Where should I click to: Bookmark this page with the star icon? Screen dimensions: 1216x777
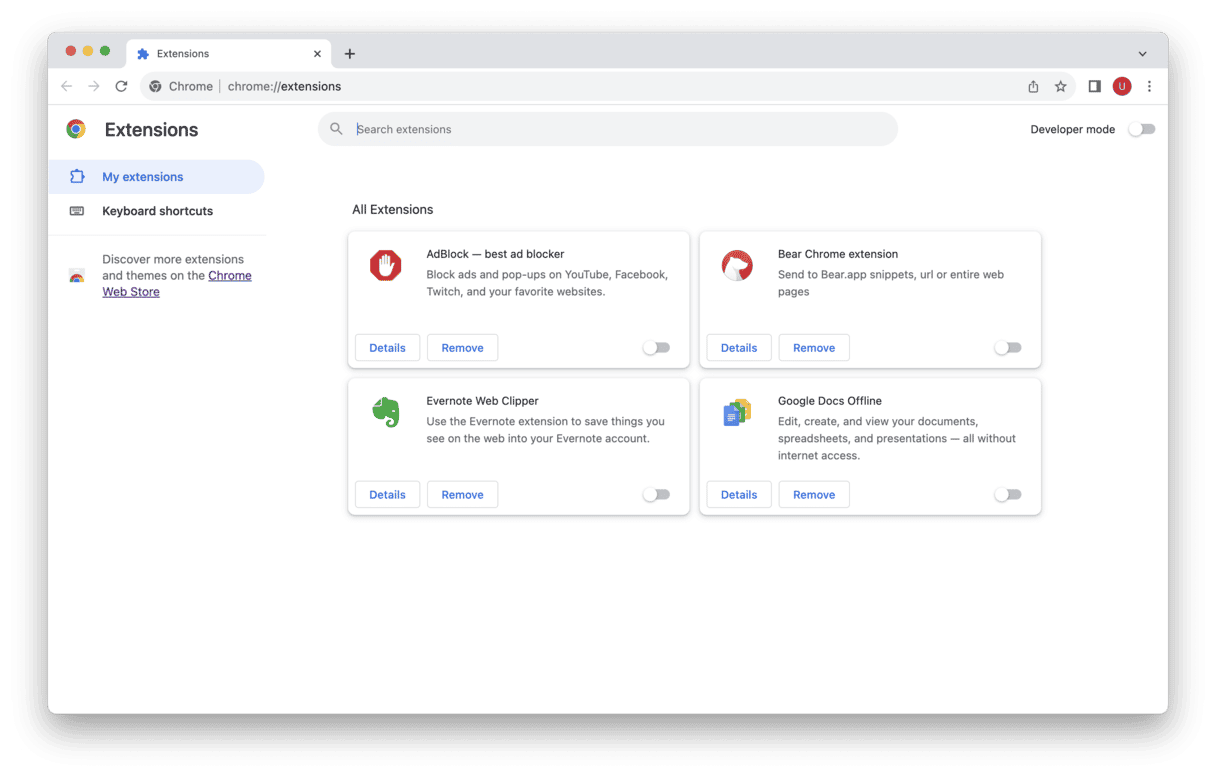[1061, 86]
